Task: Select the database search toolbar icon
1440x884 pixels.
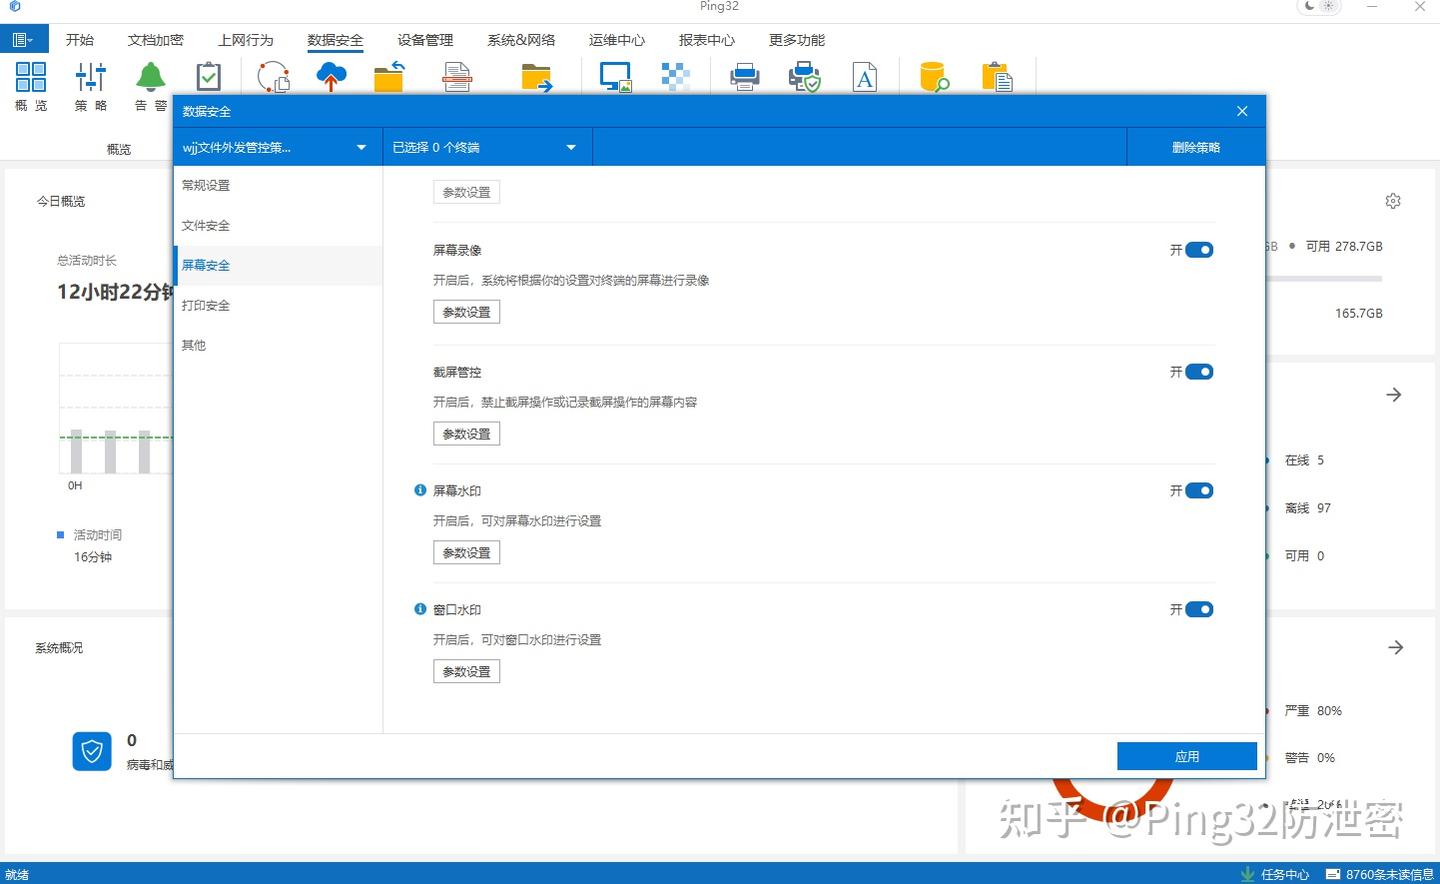Action: click(x=933, y=76)
